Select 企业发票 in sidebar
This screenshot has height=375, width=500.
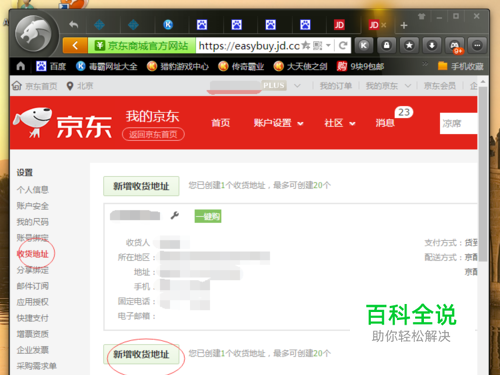[33, 350]
